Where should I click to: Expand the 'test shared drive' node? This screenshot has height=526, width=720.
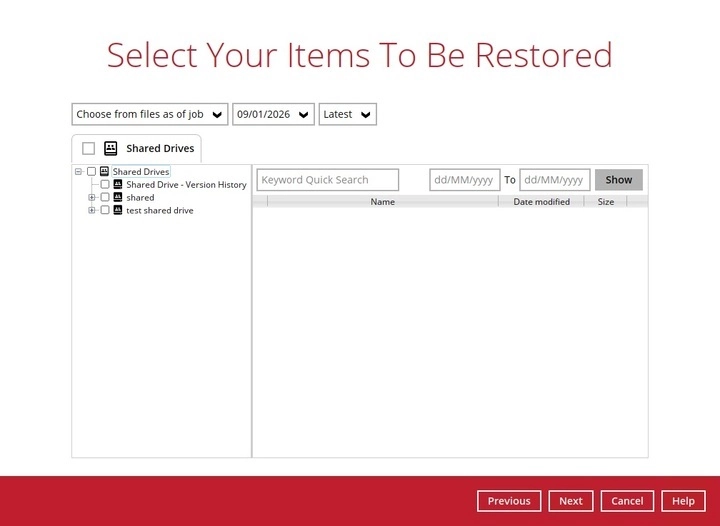[x=92, y=210]
